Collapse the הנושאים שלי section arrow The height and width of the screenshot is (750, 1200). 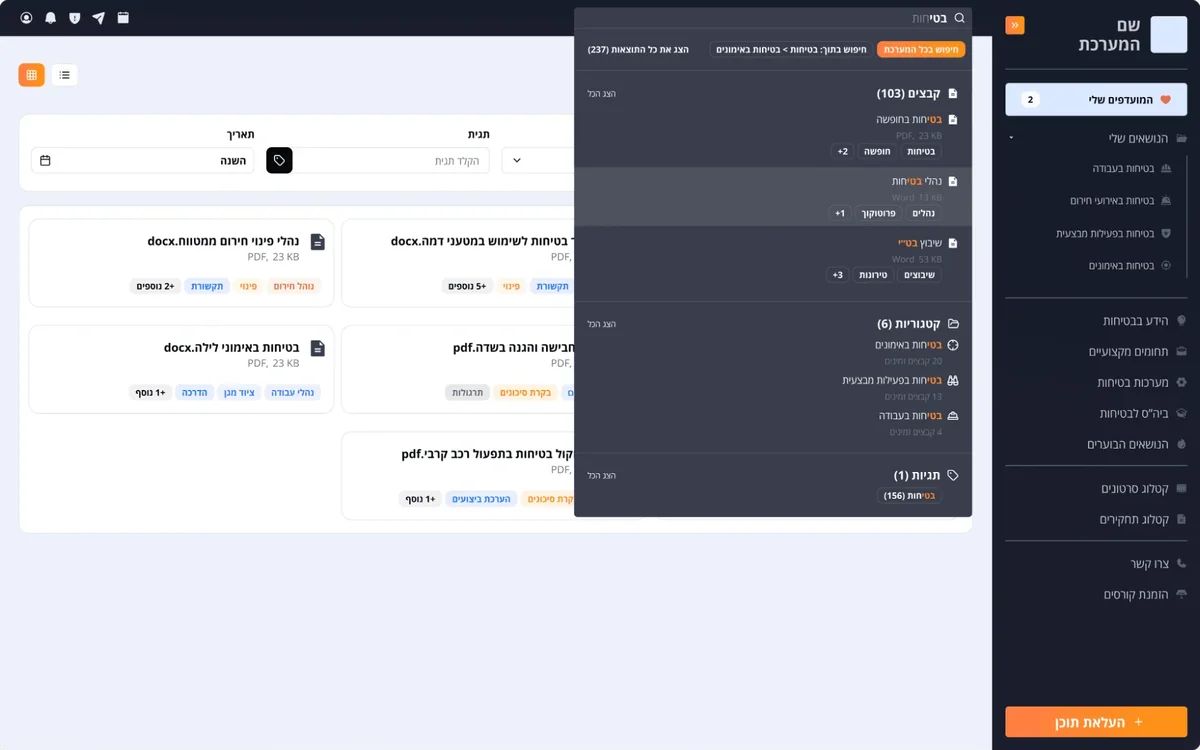(x=1011, y=138)
